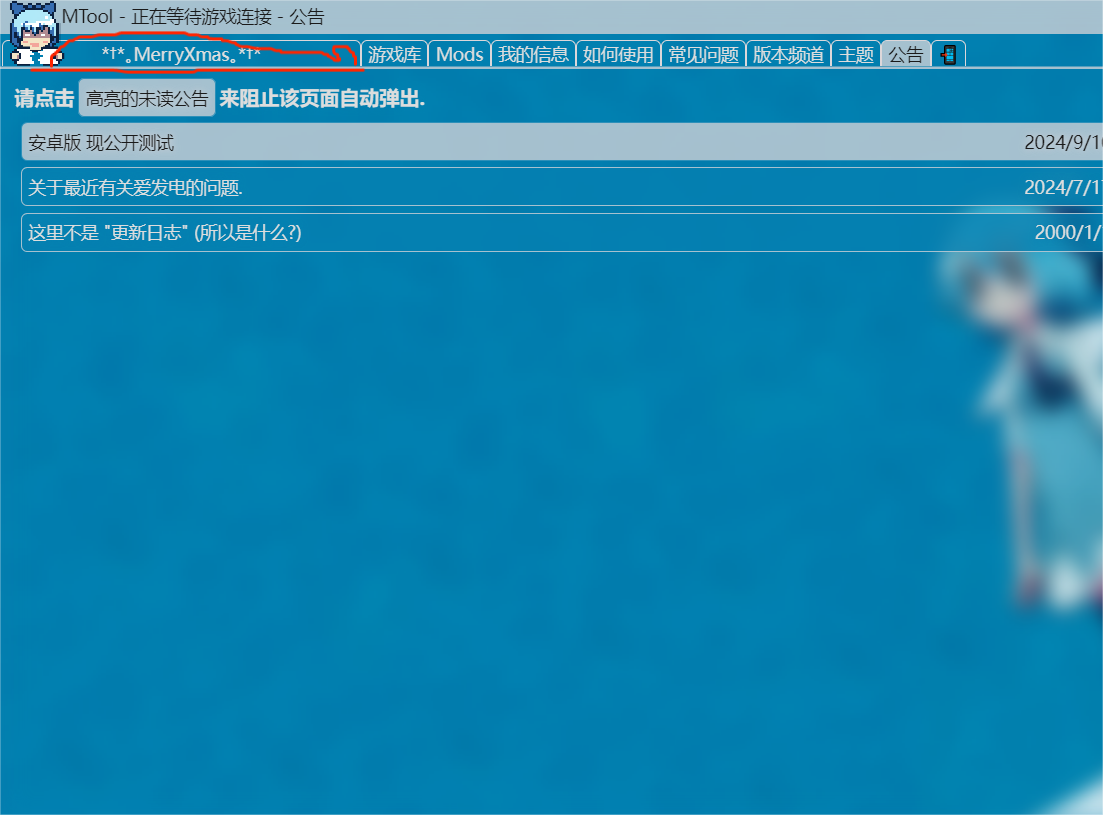
Task: Click the MTool window title text
Action: point(193,17)
